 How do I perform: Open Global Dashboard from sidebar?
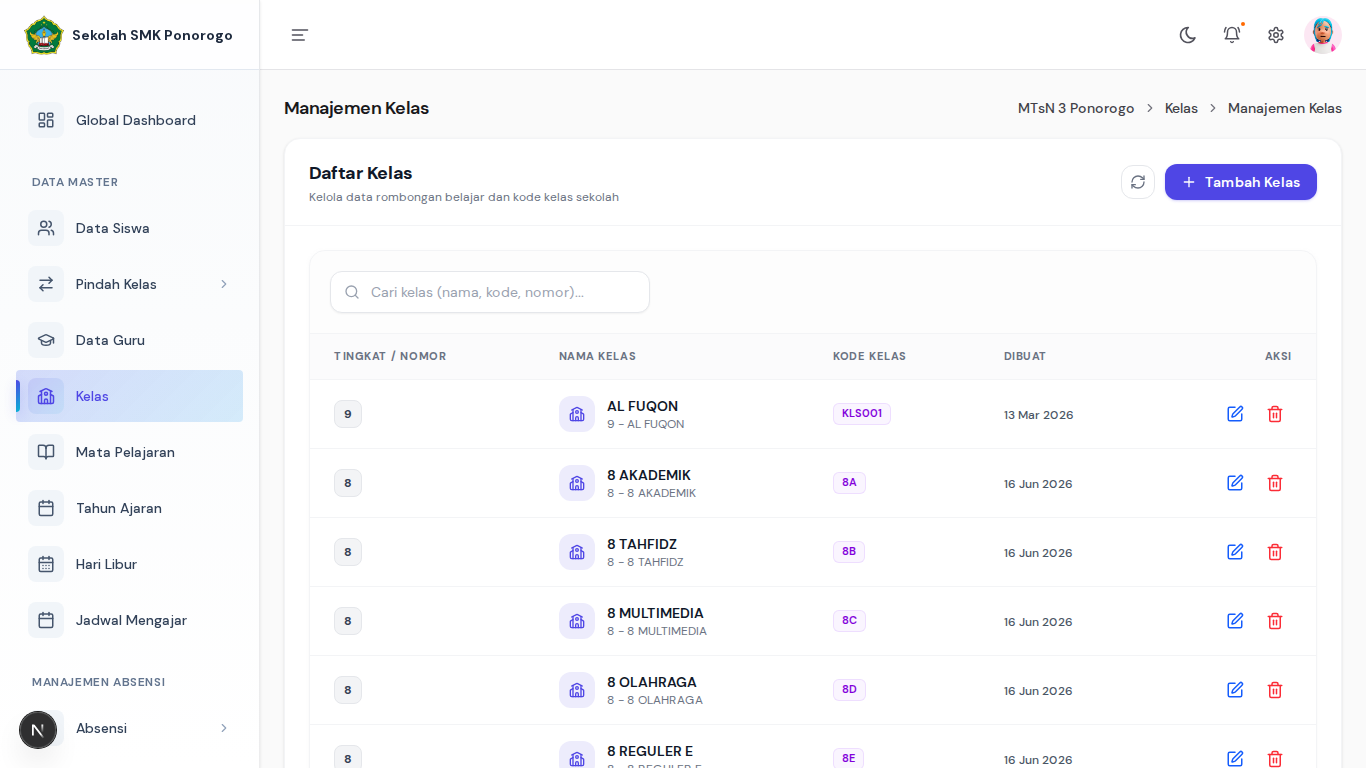pyautogui.click(x=129, y=120)
